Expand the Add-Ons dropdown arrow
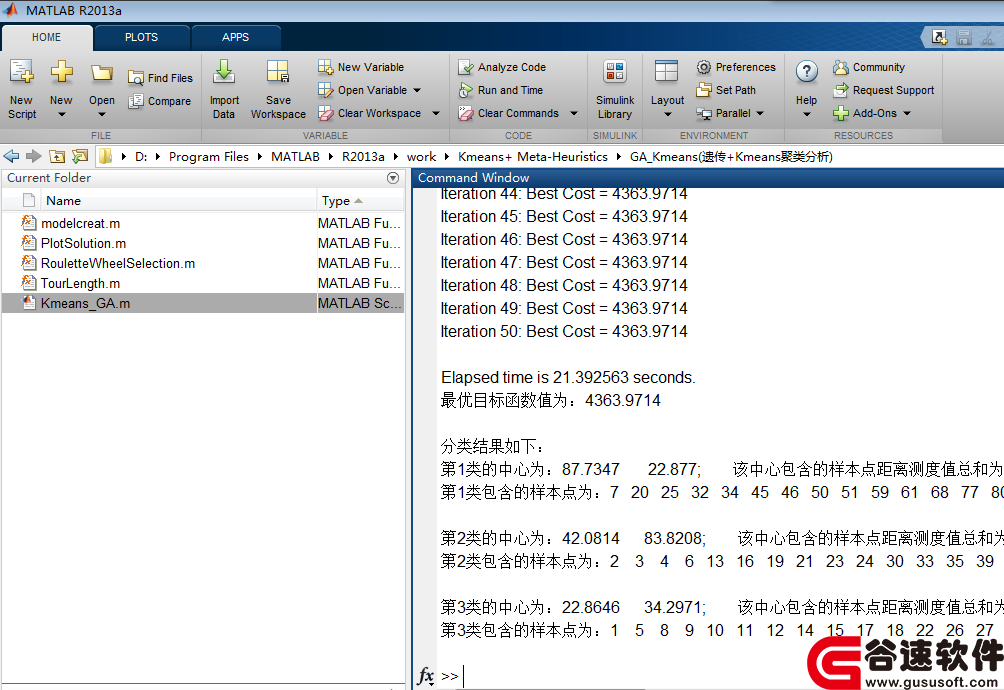Image resolution: width=1004 pixels, height=690 pixels. coord(907,113)
